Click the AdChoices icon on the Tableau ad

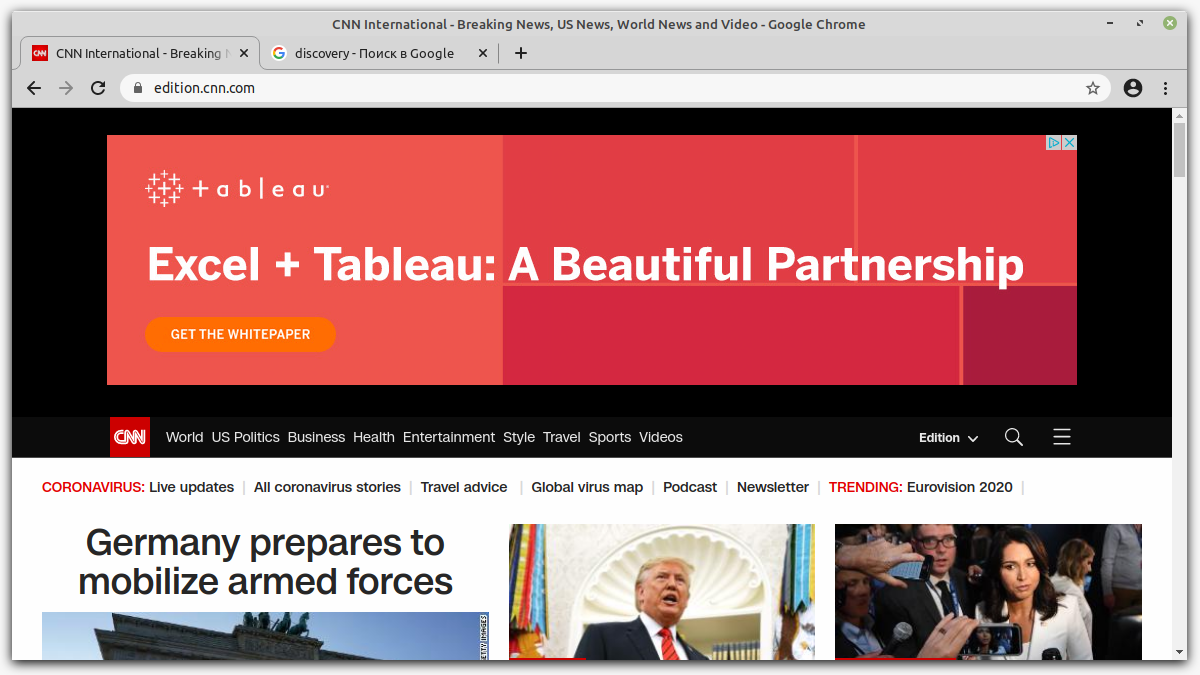pos(1054,143)
